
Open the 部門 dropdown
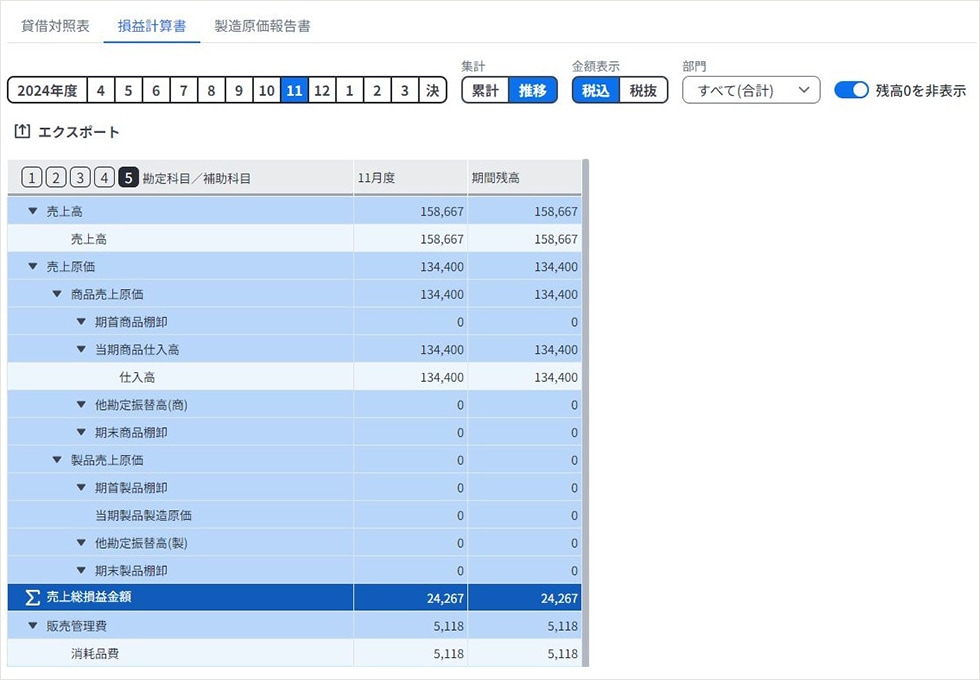[751, 90]
